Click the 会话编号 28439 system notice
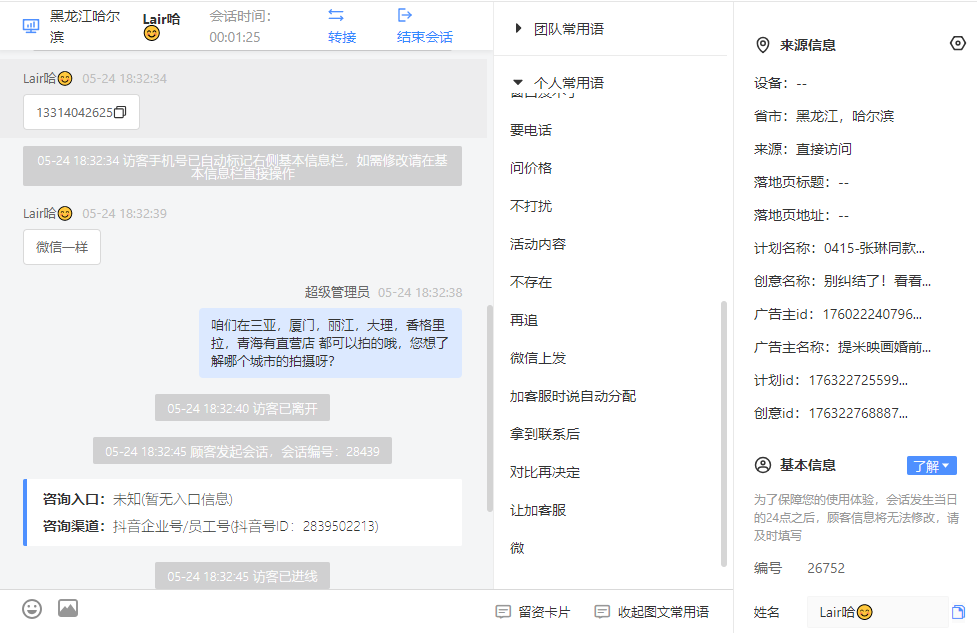 [x=242, y=451]
